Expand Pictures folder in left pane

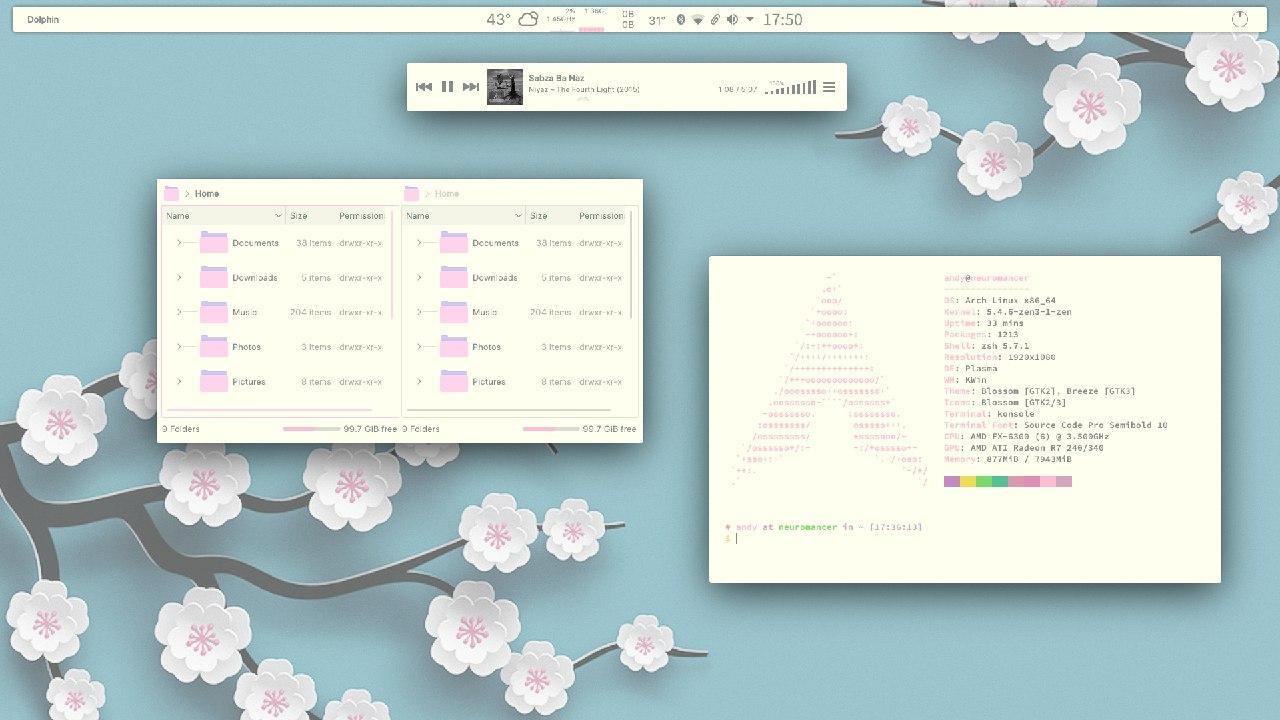click(179, 381)
